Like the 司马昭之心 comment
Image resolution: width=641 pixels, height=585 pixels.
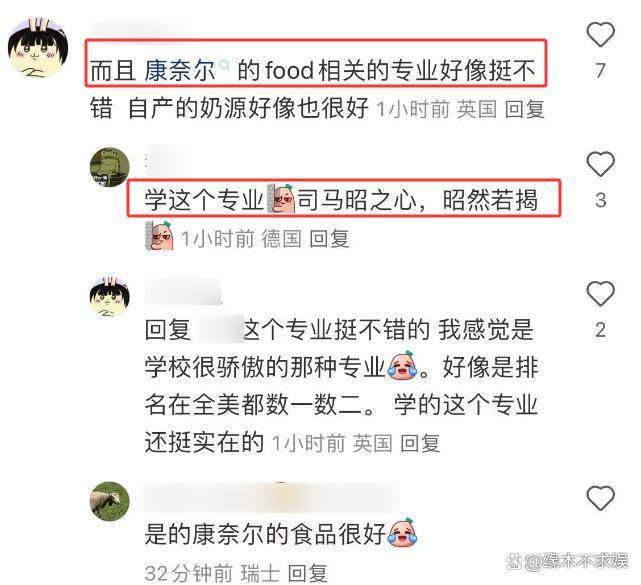point(601,164)
